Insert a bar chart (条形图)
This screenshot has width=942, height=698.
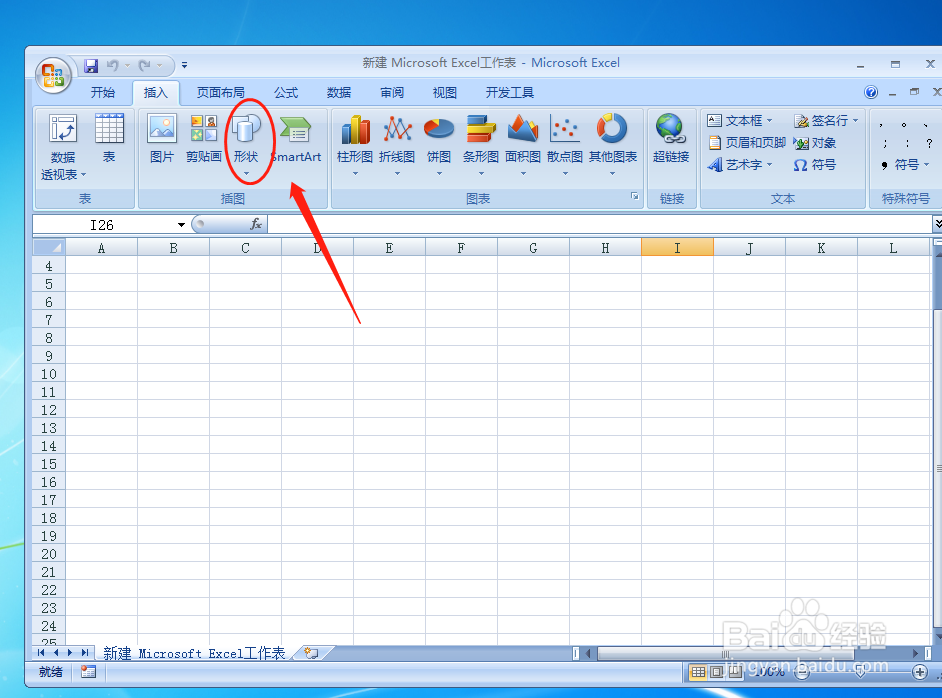(481, 144)
